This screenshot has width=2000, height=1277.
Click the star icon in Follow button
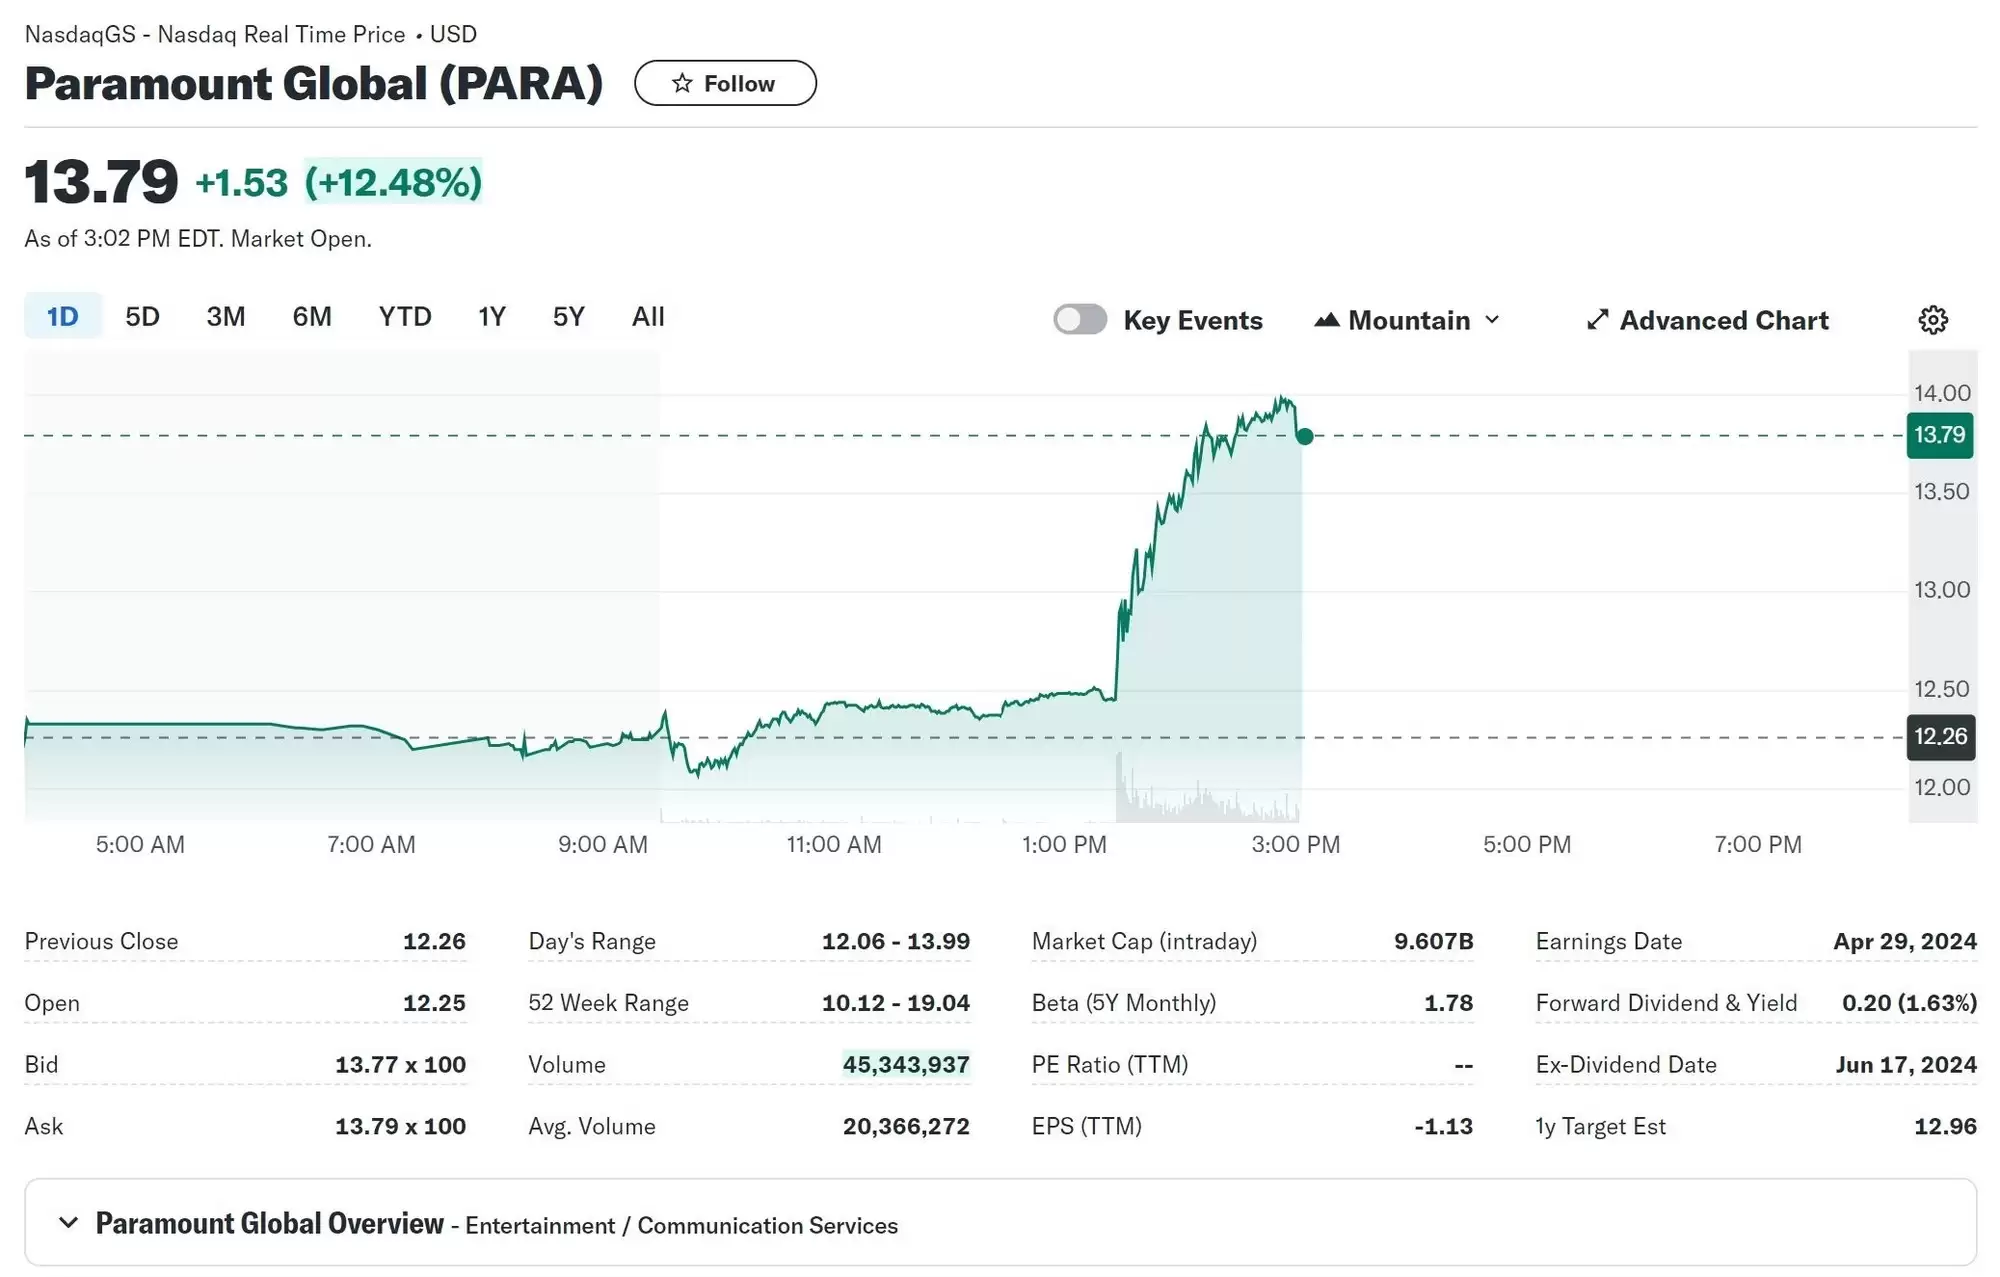click(682, 83)
